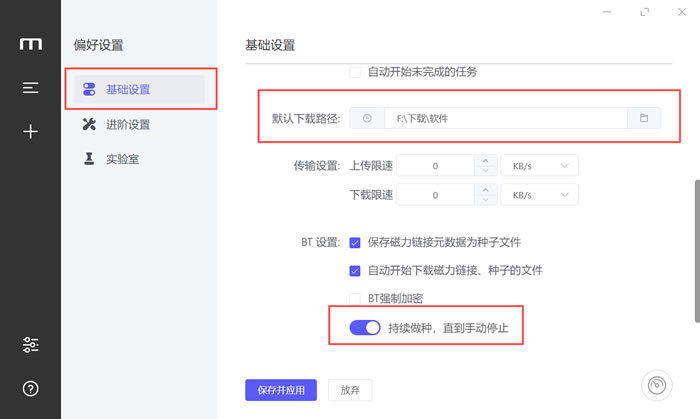Open upload limit KB/s unit dropdown
The height and width of the screenshot is (419, 700).
tap(539, 165)
